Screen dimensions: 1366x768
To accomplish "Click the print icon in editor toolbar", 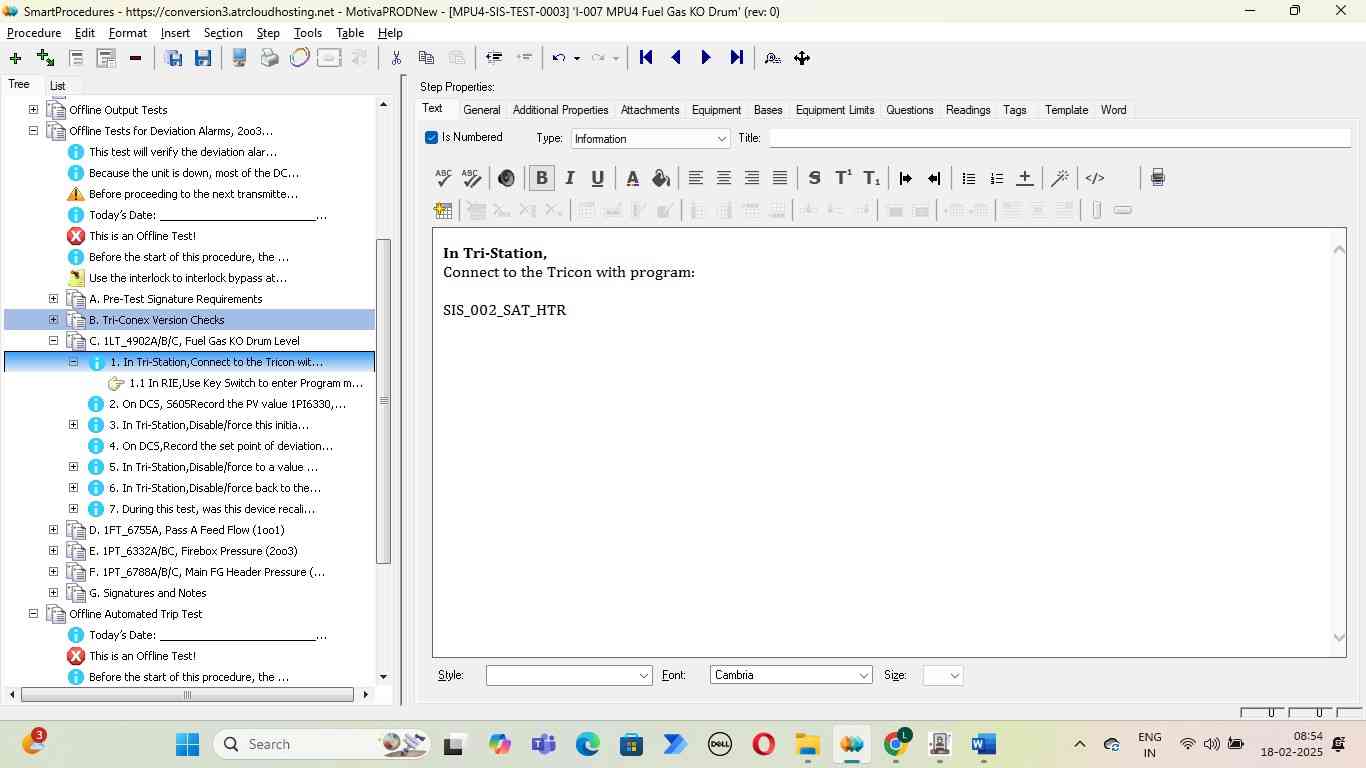I will pyautogui.click(x=1157, y=178).
